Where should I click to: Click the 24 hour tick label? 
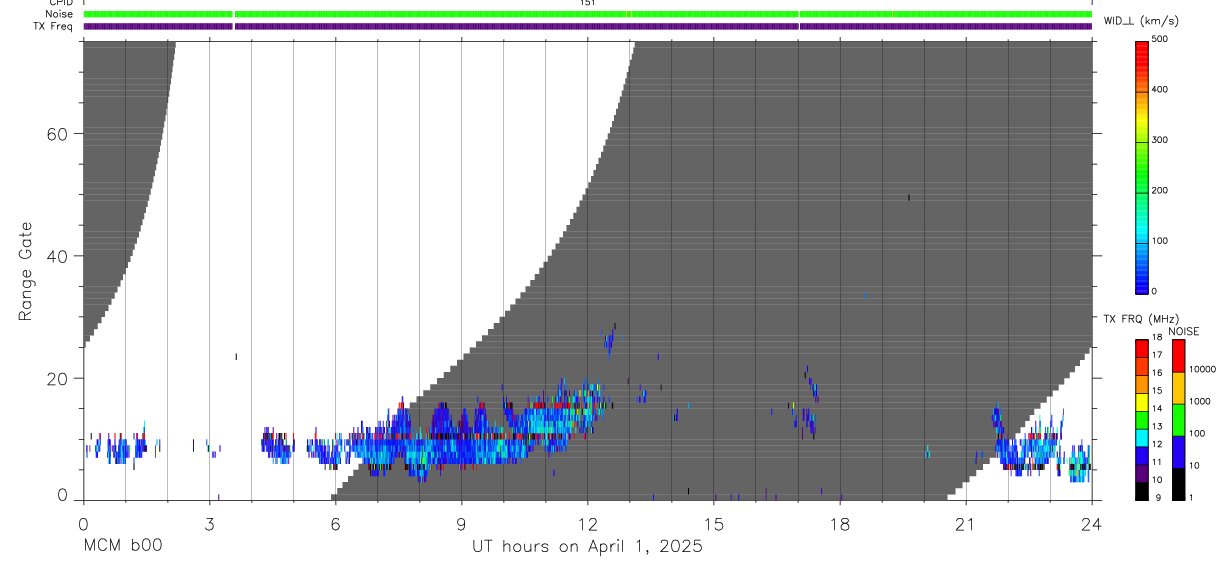click(x=1091, y=524)
